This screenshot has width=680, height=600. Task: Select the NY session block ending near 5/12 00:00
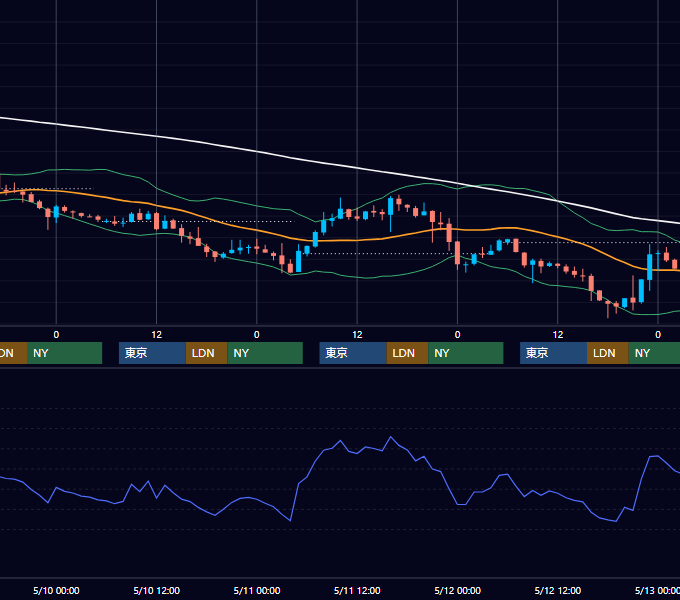pyautogui.click(x=466, y=353)
